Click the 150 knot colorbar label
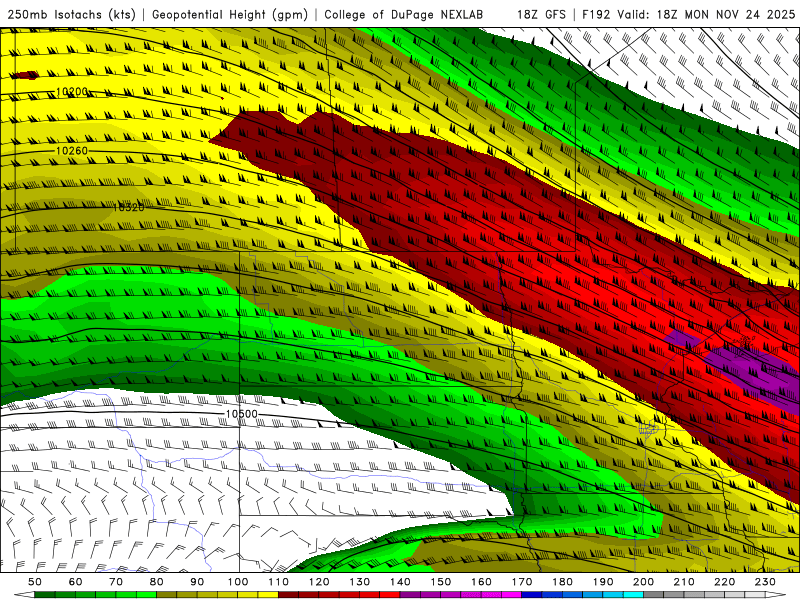Viewport: 800px width, 600px height. 440,582
